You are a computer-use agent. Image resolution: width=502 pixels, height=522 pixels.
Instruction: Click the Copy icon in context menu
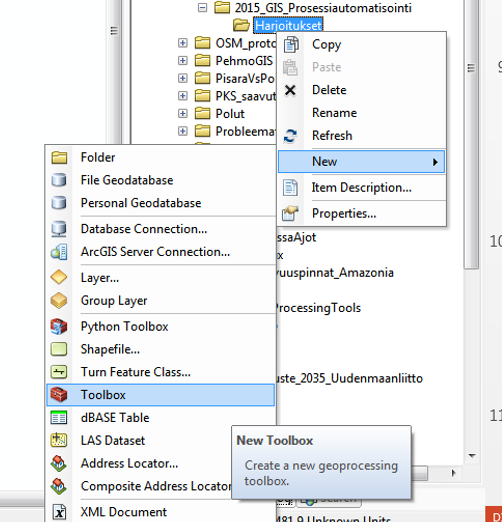290,45
